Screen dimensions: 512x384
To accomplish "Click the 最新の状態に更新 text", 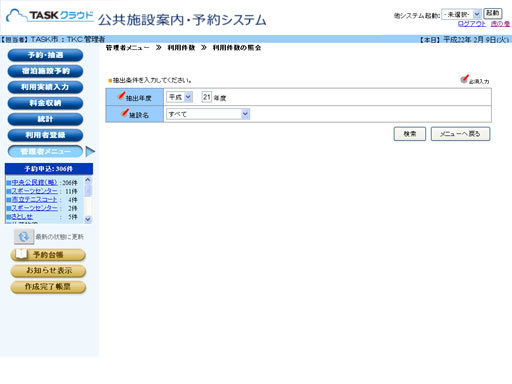I will pyautogui.click(x=60, y=237).
